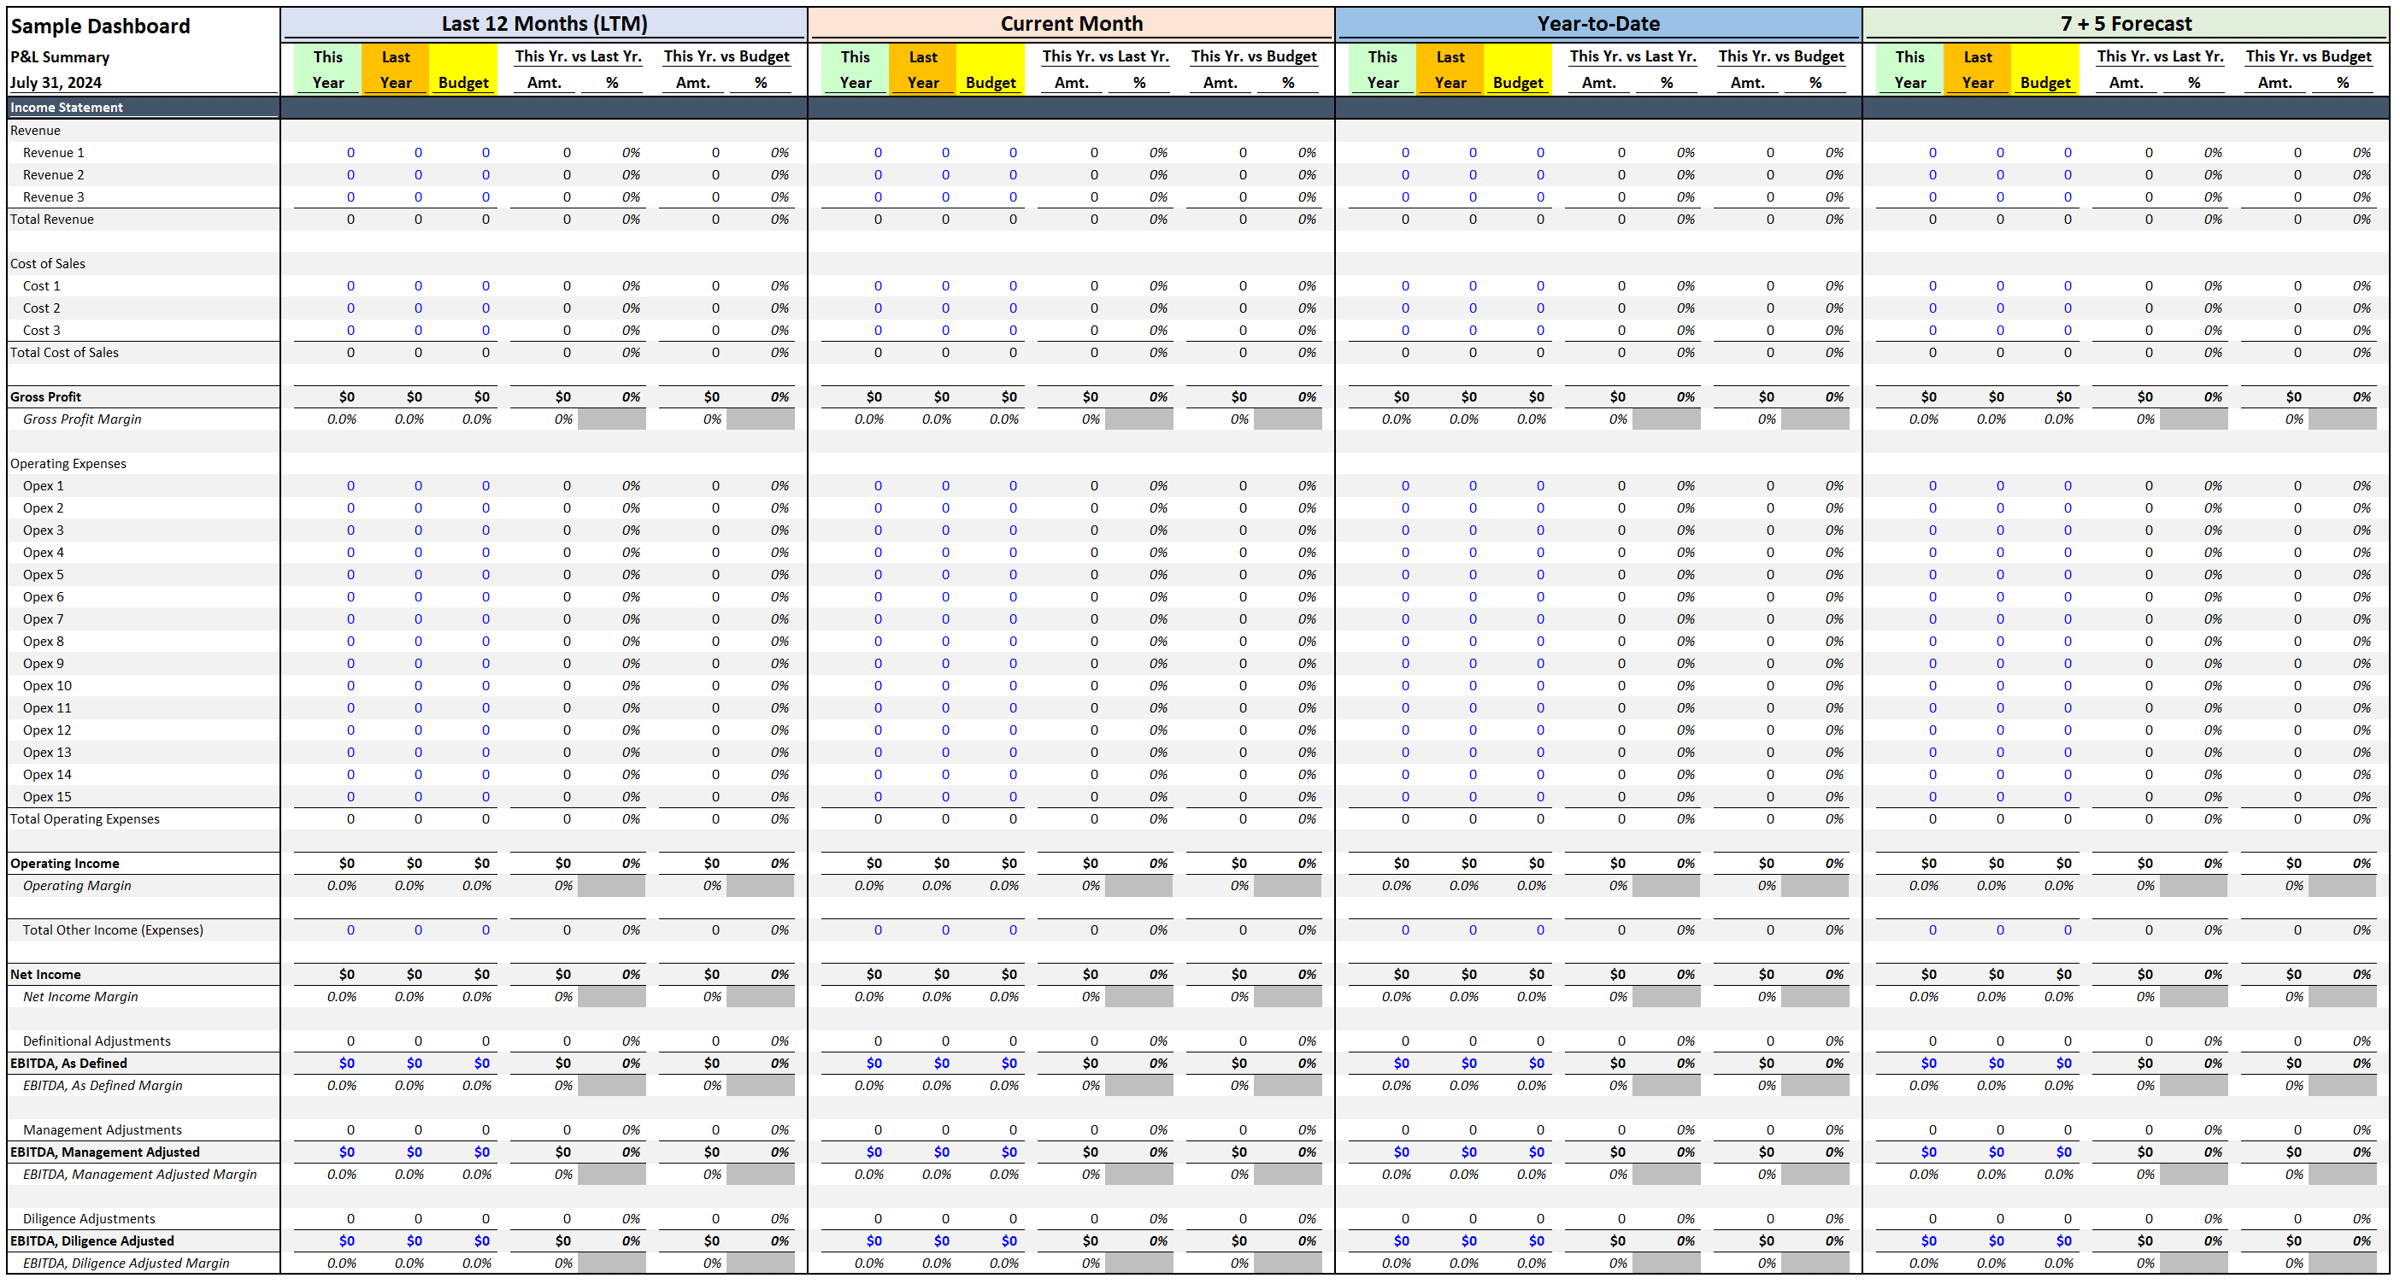
Task: Click the Year-to-Date section header
Action: [x=1598, y=23]
